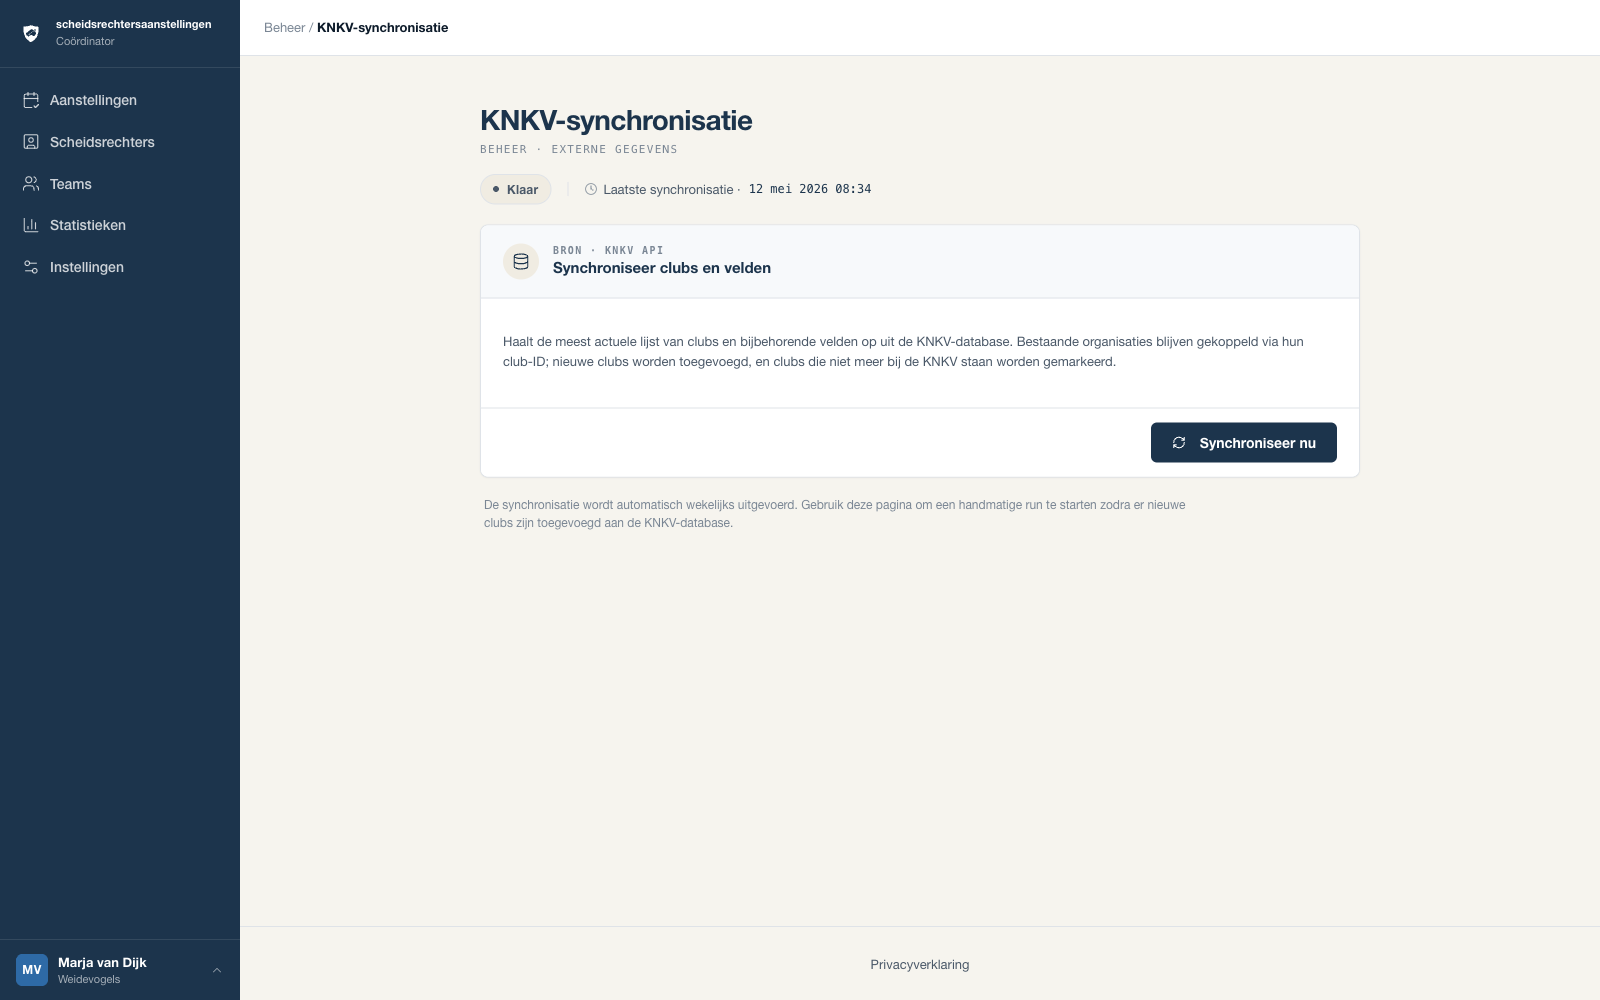1600x1000 pixels.
Task: Start sync with Synchroniseer nu button
Action: coord(1244,443)
